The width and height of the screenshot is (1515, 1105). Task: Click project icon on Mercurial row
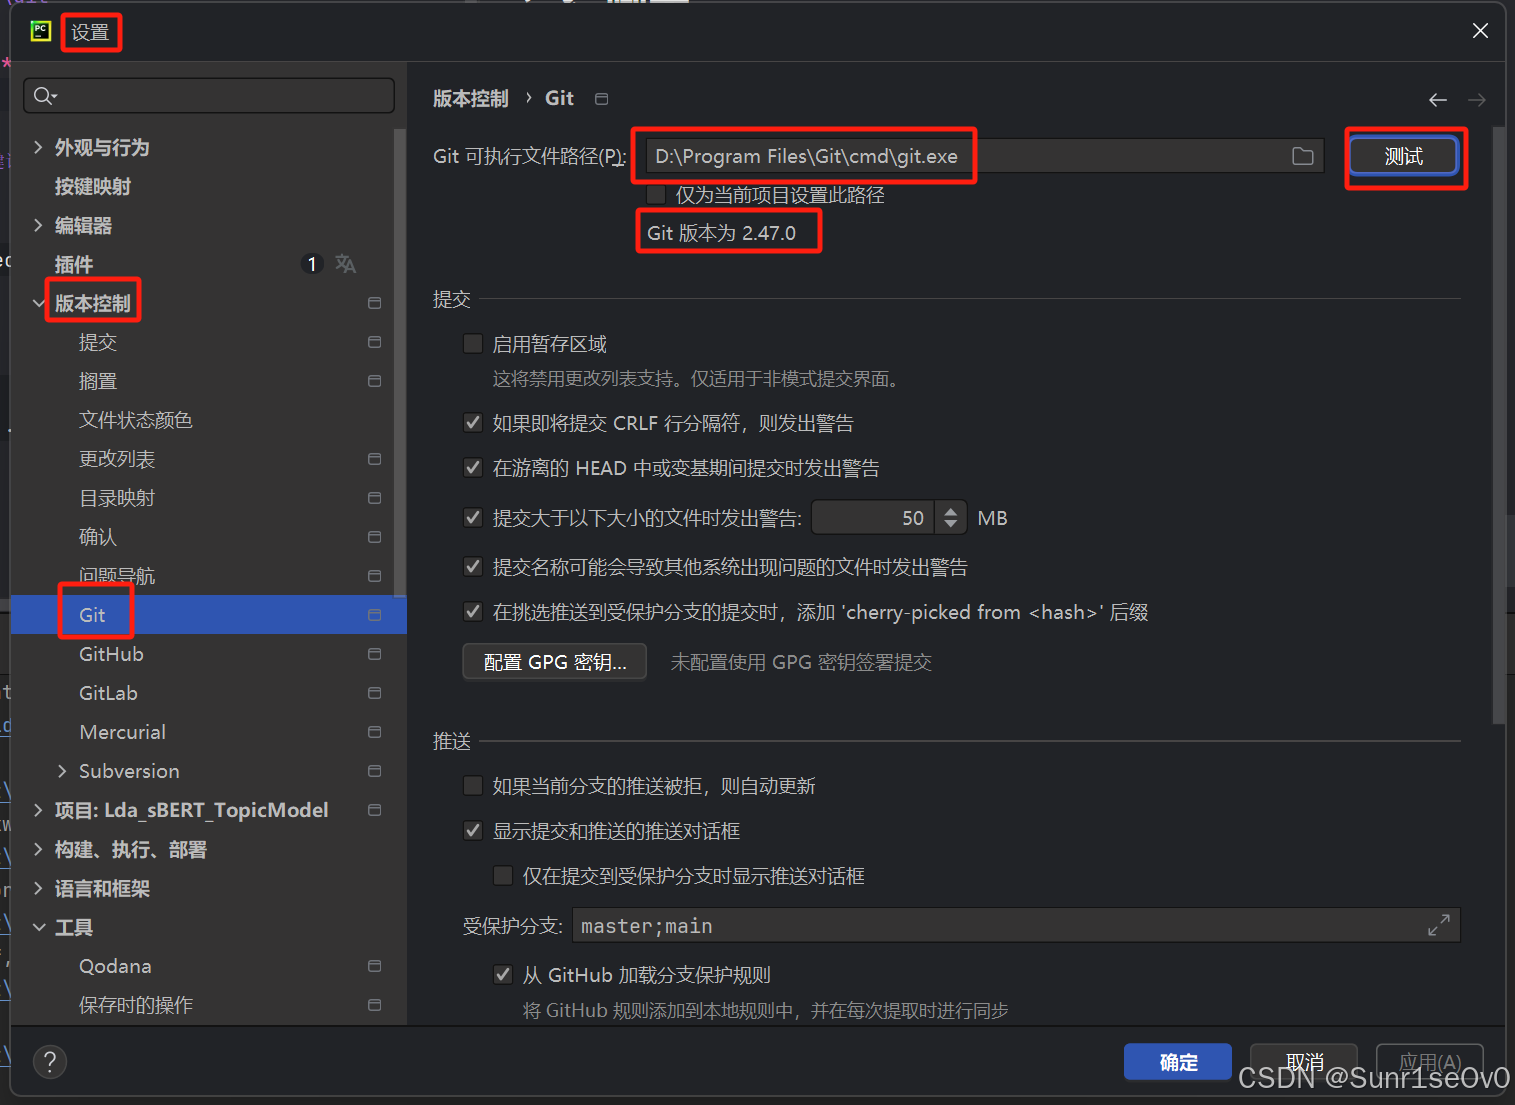pos(374,732)
